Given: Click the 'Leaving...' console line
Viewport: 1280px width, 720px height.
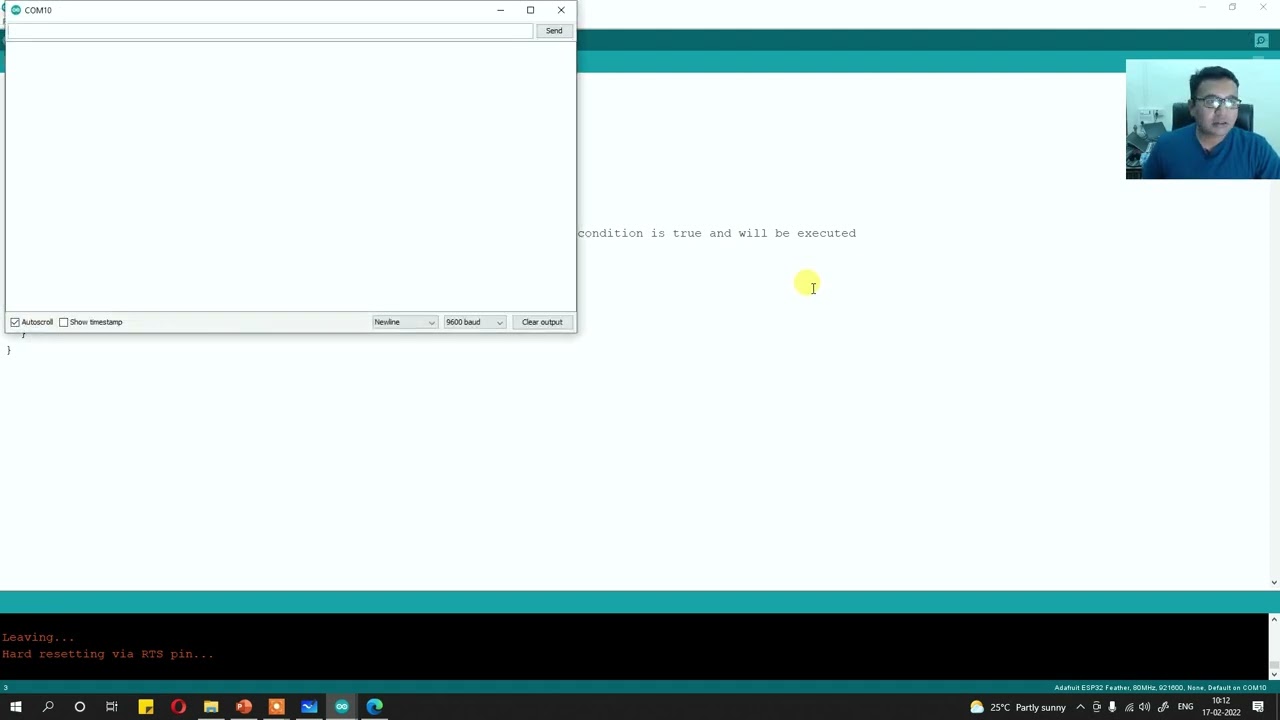Looking at the screenshot, I should [38, 637].
